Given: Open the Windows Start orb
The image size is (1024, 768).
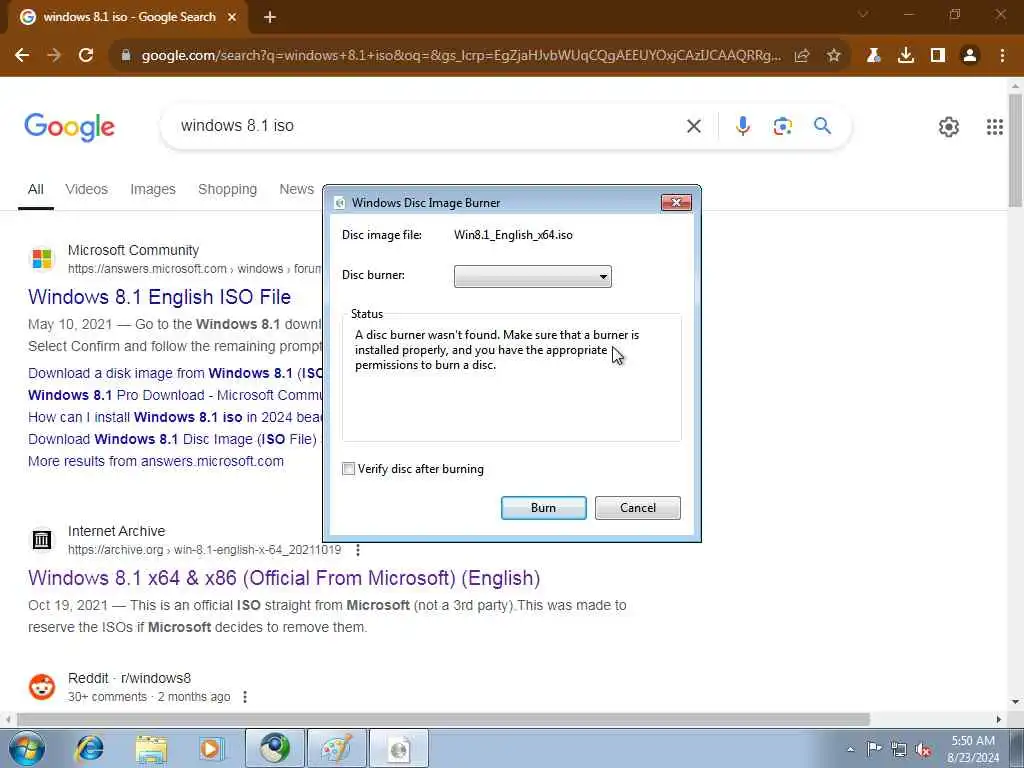Looking at the screenshot, I should pyautogui.click(x=26, y=748).
